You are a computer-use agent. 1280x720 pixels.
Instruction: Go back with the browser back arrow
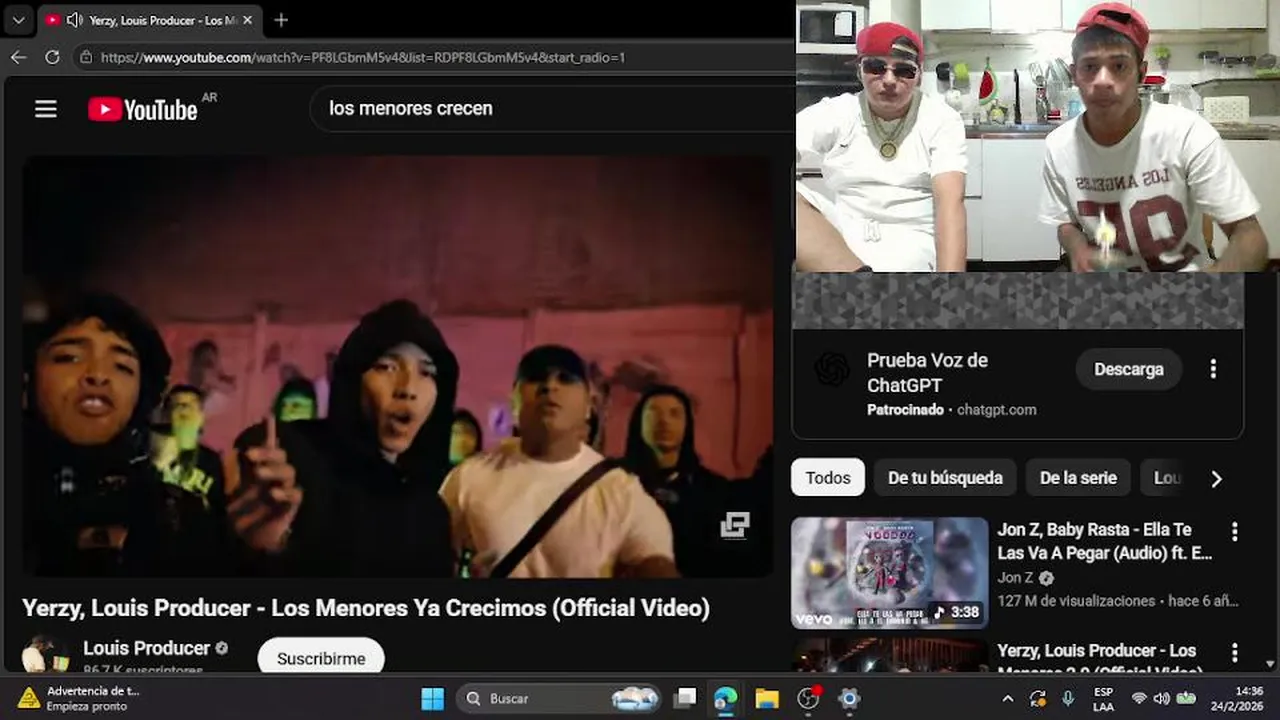coord(18,57)
